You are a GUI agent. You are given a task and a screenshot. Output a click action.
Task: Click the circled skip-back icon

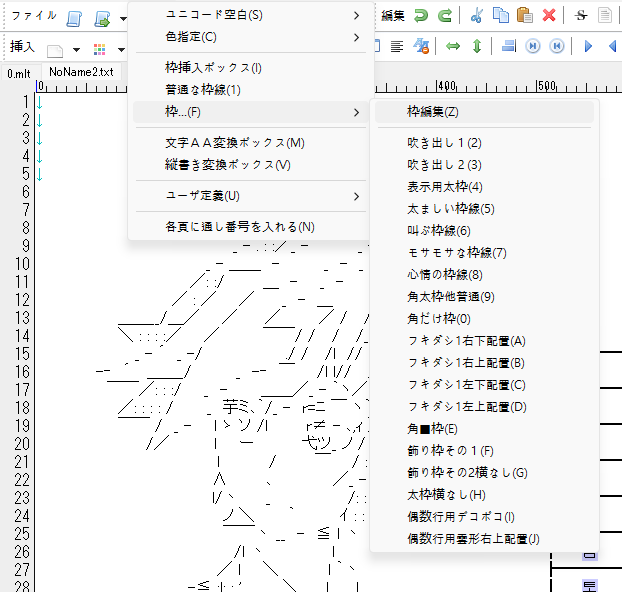557,46
